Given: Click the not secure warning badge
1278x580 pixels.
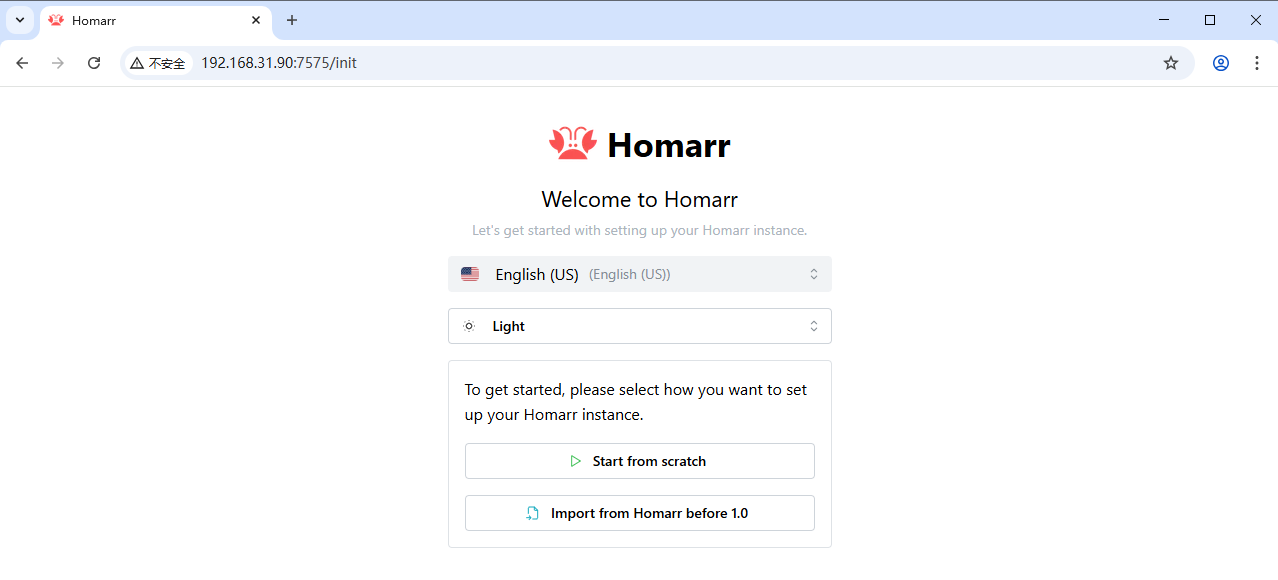Looking at the screenshot, I should (x=158, y=63).
